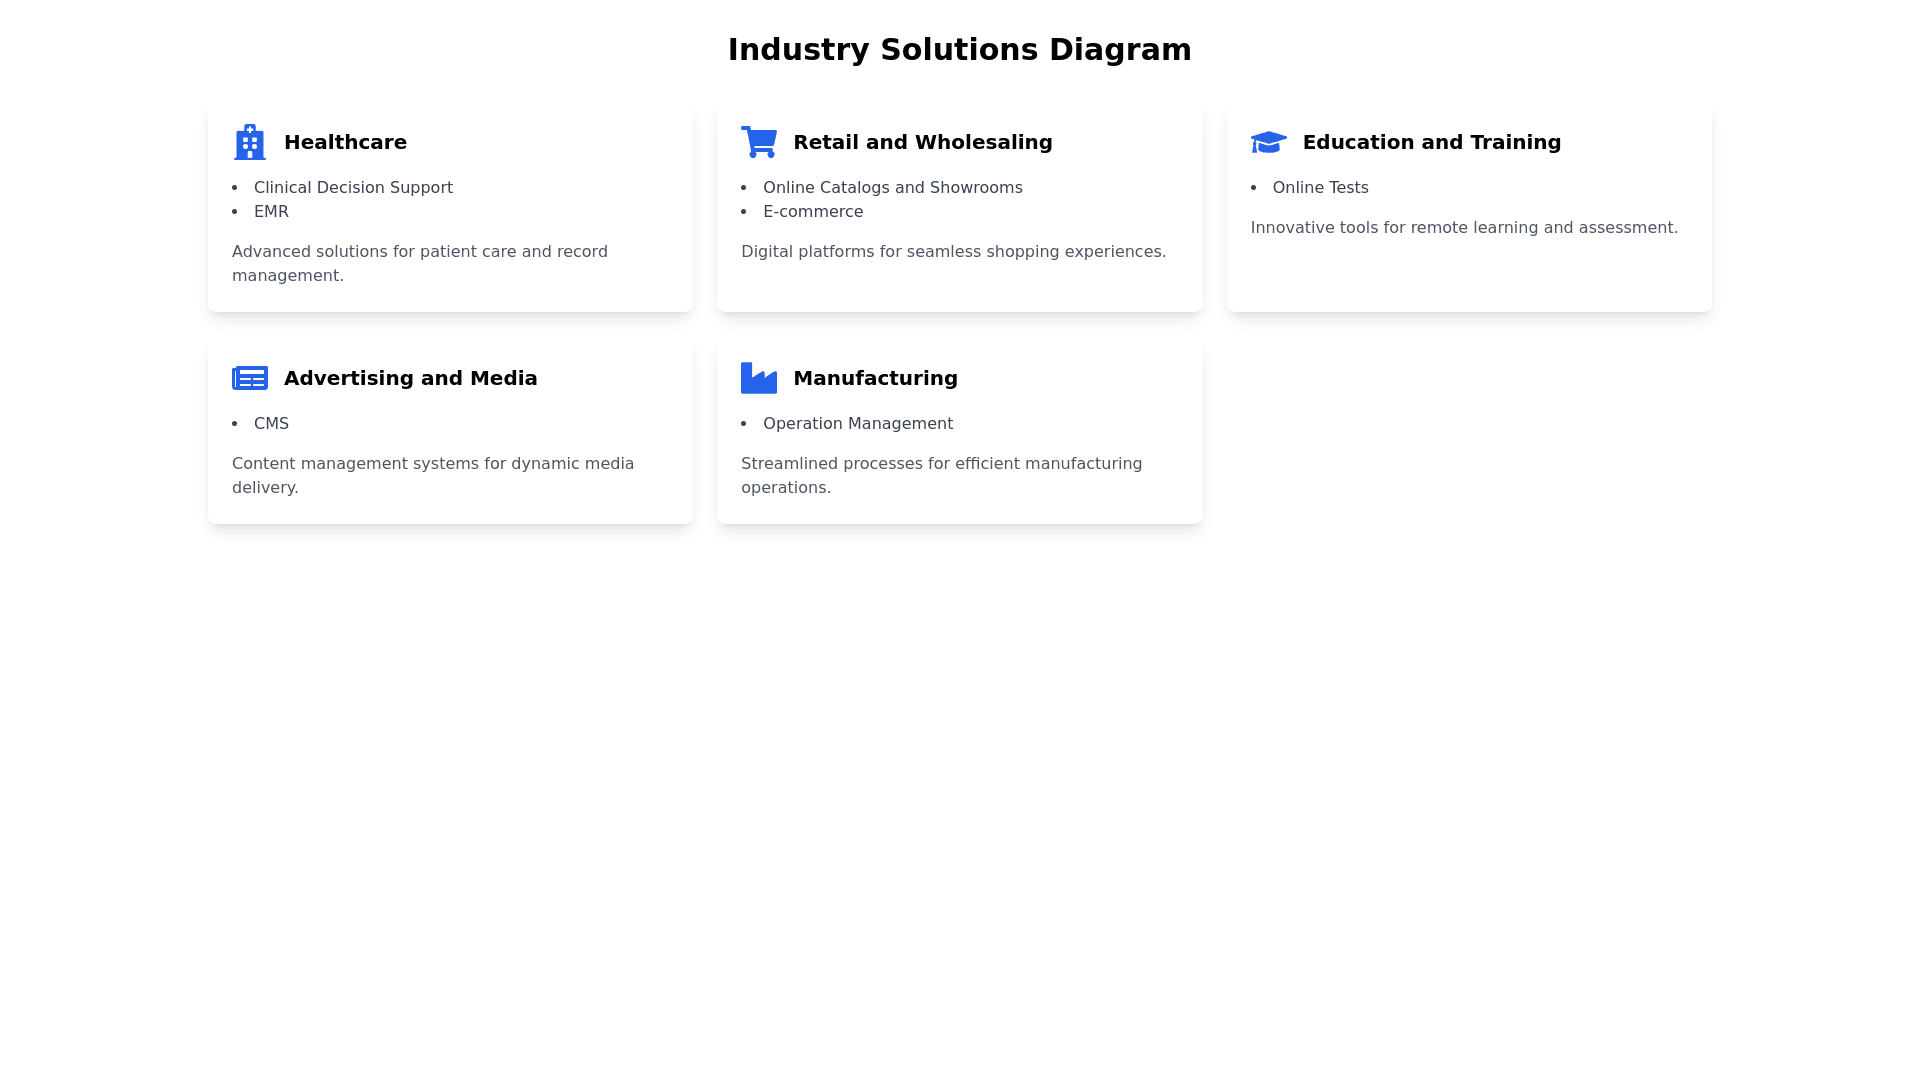Click the CMS list item
The image size is (1920, 1080).
pyautogui.click(x=271, y=424)
